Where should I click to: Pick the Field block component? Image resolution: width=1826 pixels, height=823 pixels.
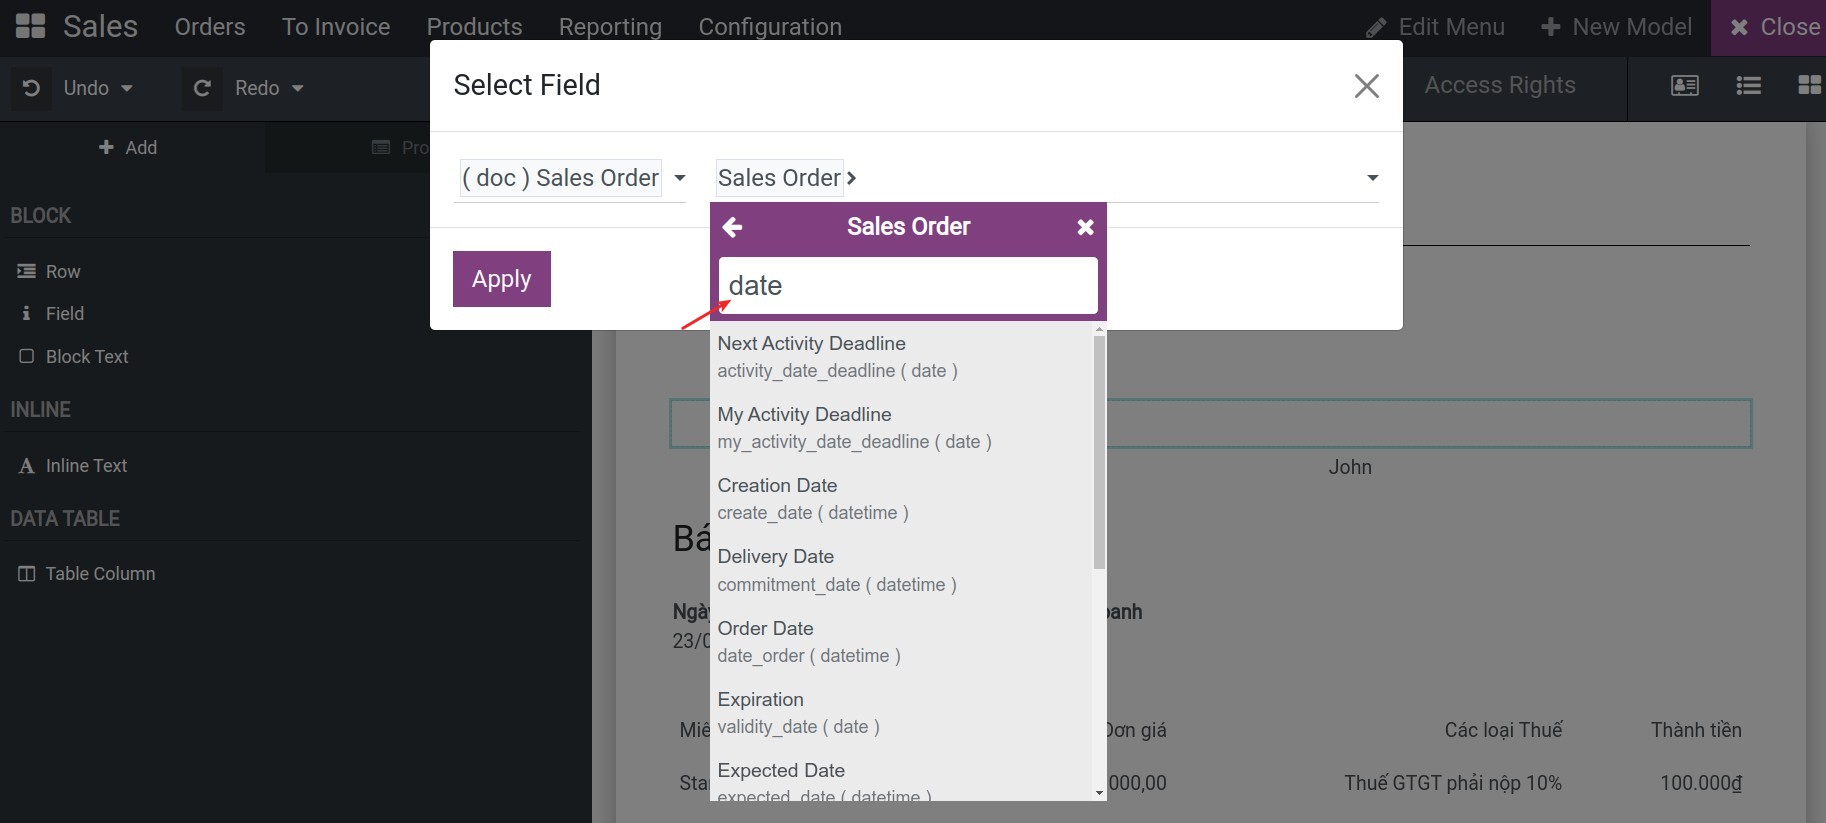(52, 314)
